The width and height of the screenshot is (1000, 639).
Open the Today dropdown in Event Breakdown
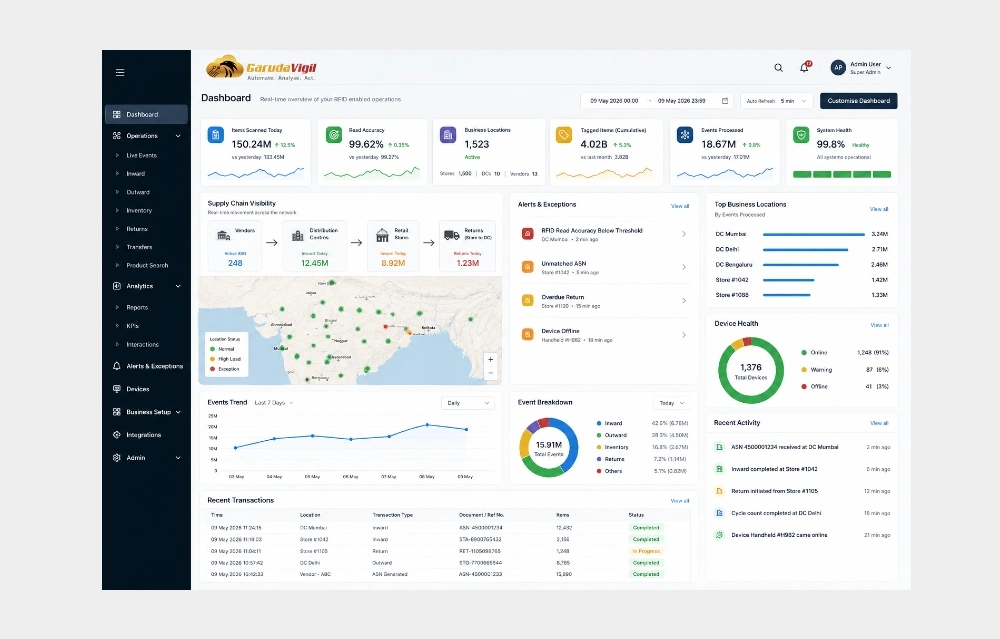[672, 403]
